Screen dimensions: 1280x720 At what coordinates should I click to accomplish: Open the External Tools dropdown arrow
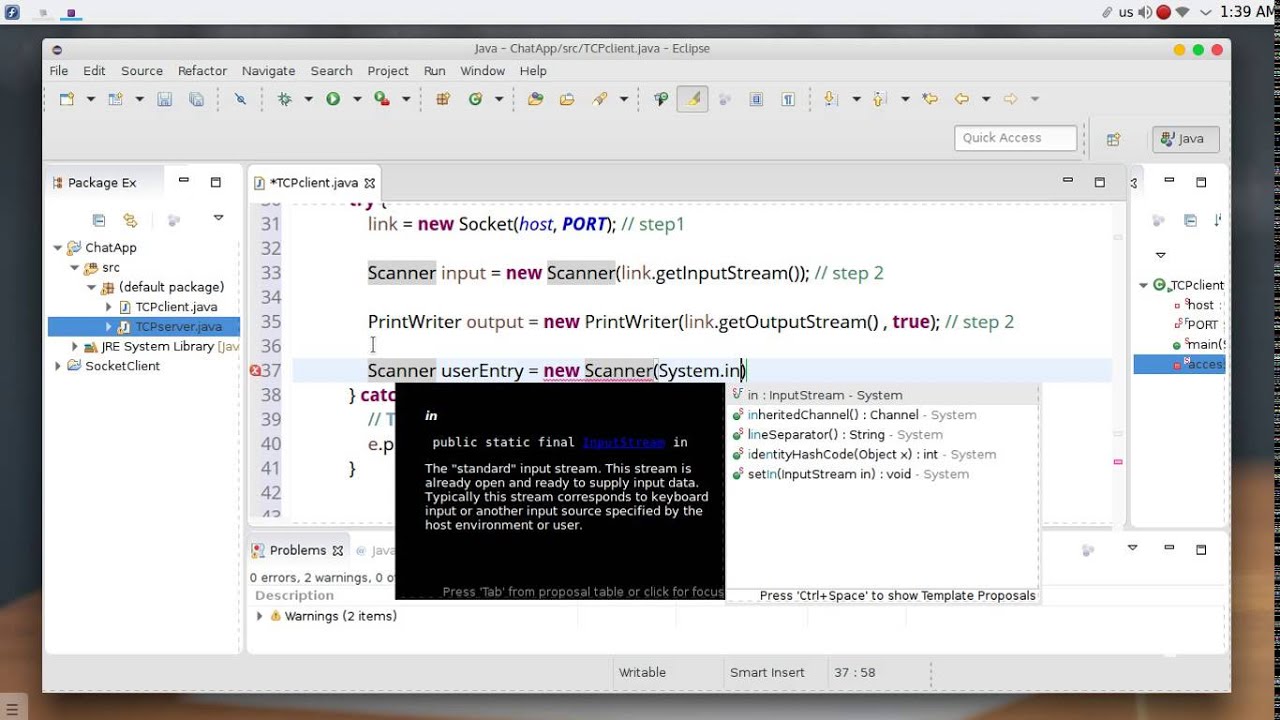[x=405, y=99]
